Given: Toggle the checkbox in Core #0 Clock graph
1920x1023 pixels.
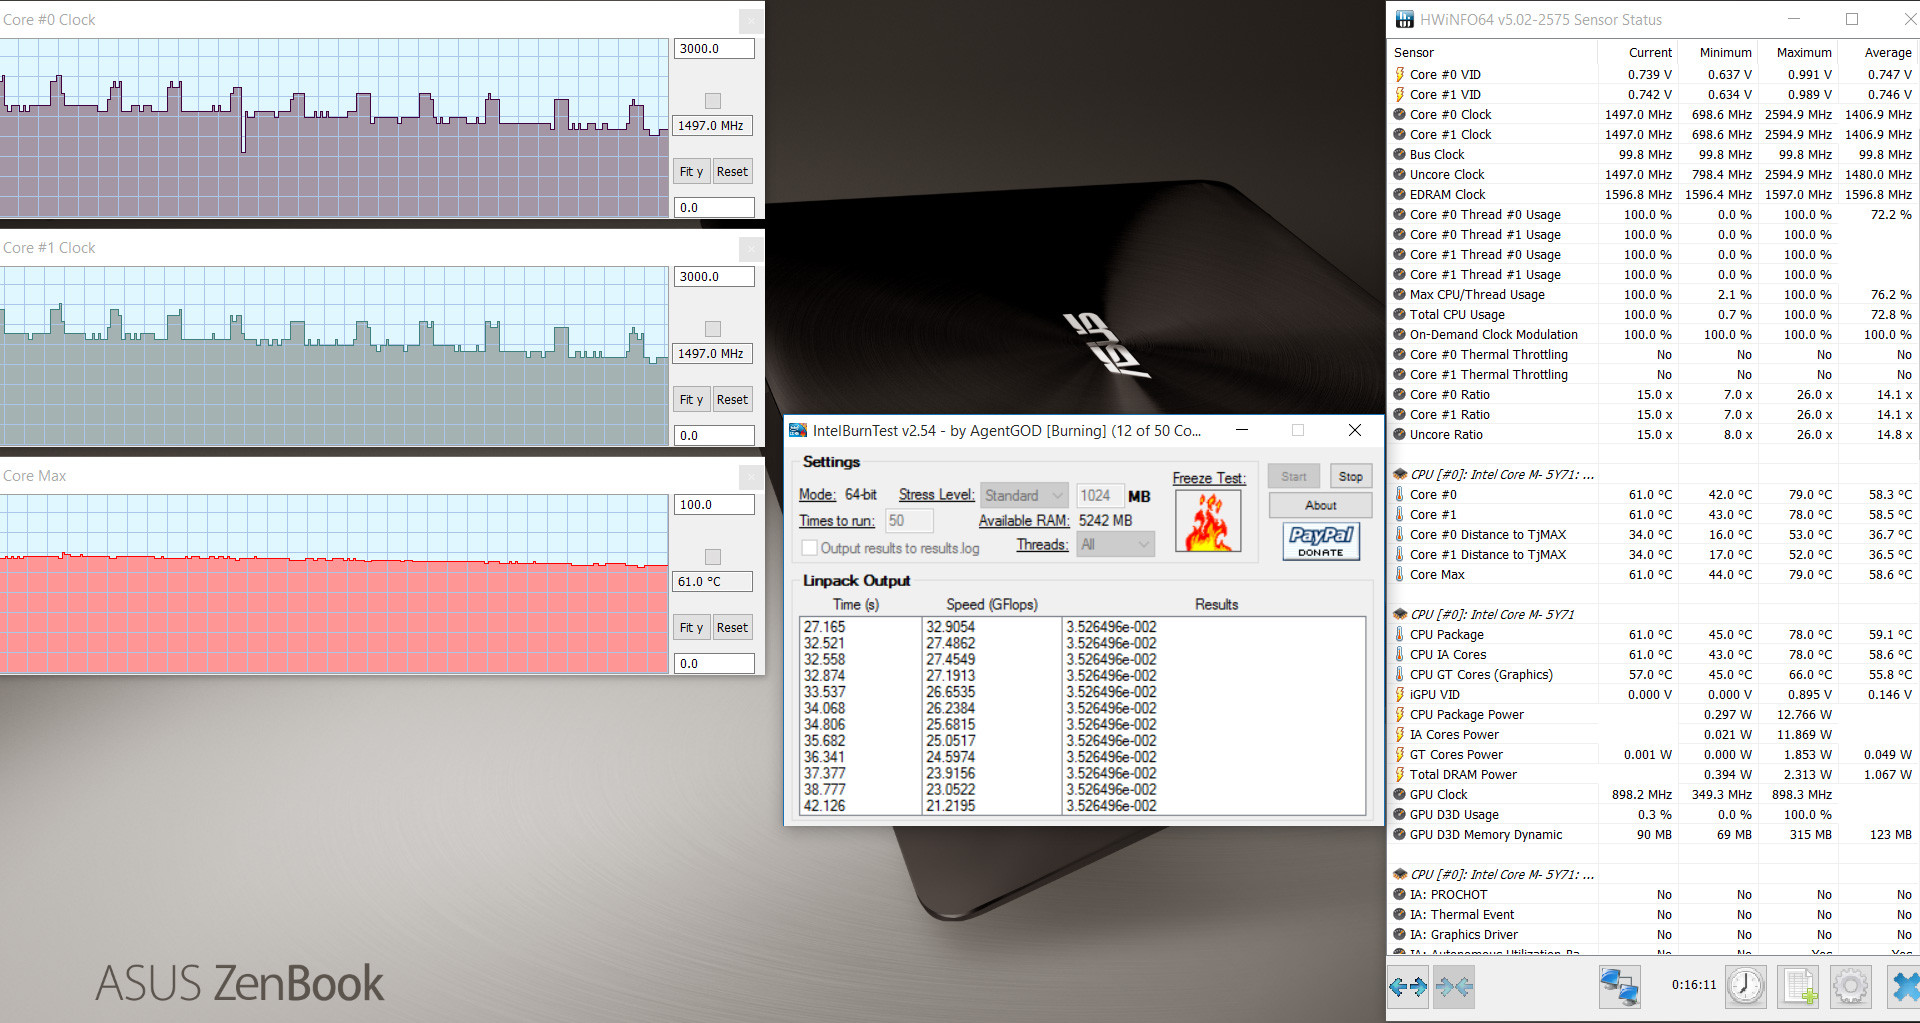Looking at the screenshot, I should [713, 101].
